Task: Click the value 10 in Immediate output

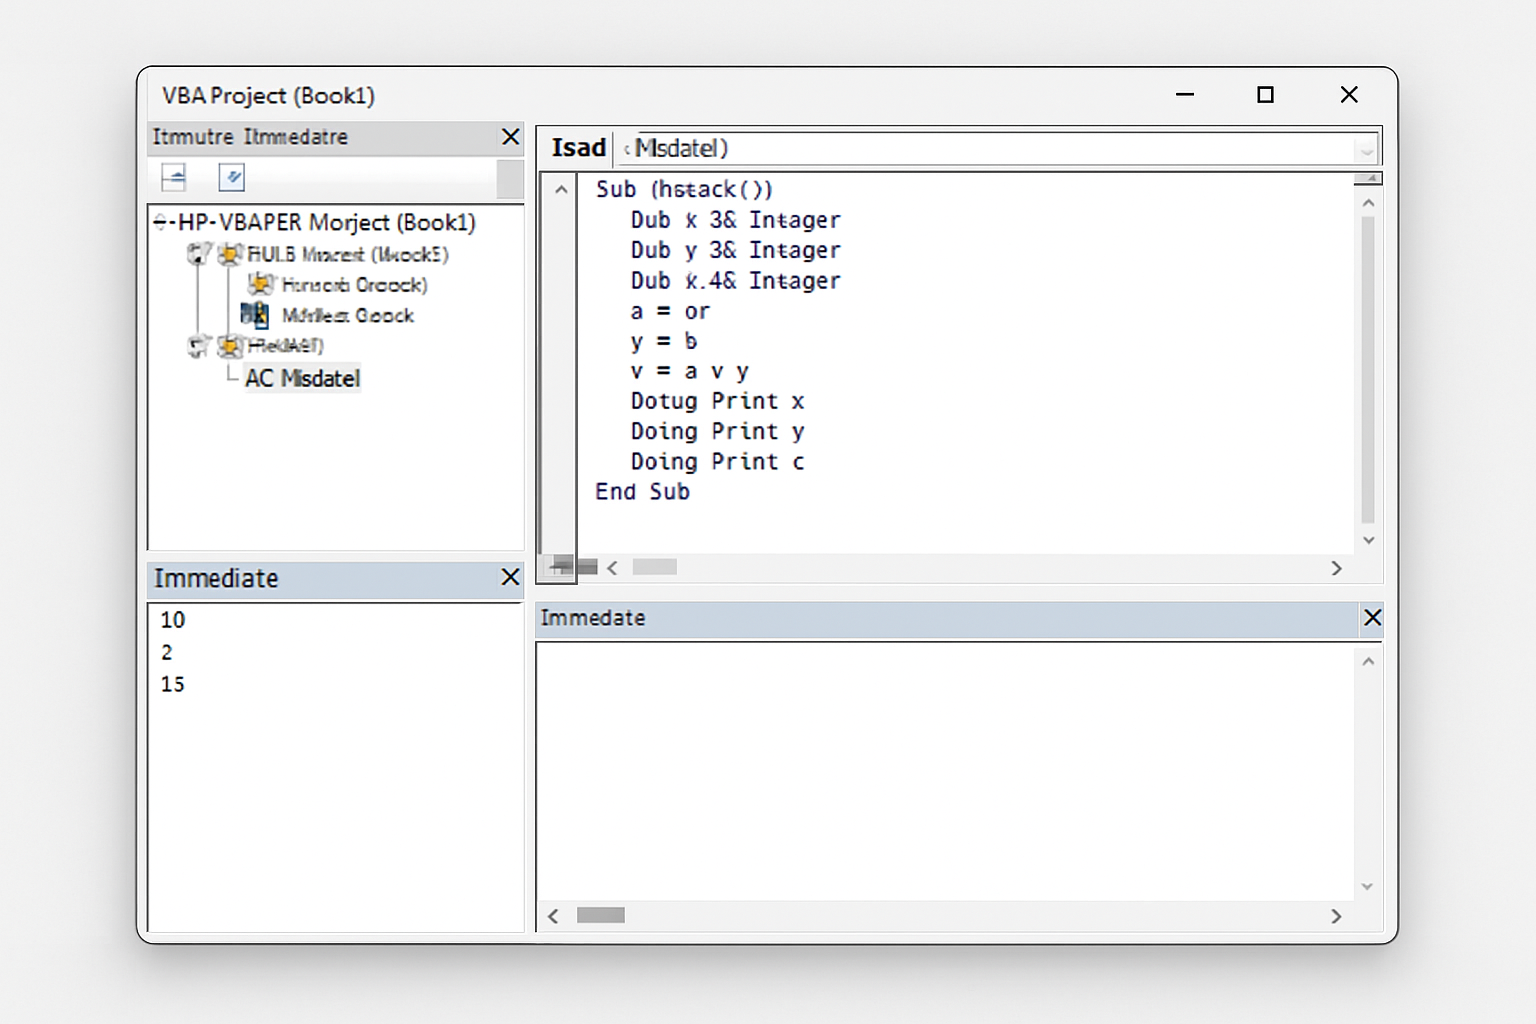Action: coord(173,620)
